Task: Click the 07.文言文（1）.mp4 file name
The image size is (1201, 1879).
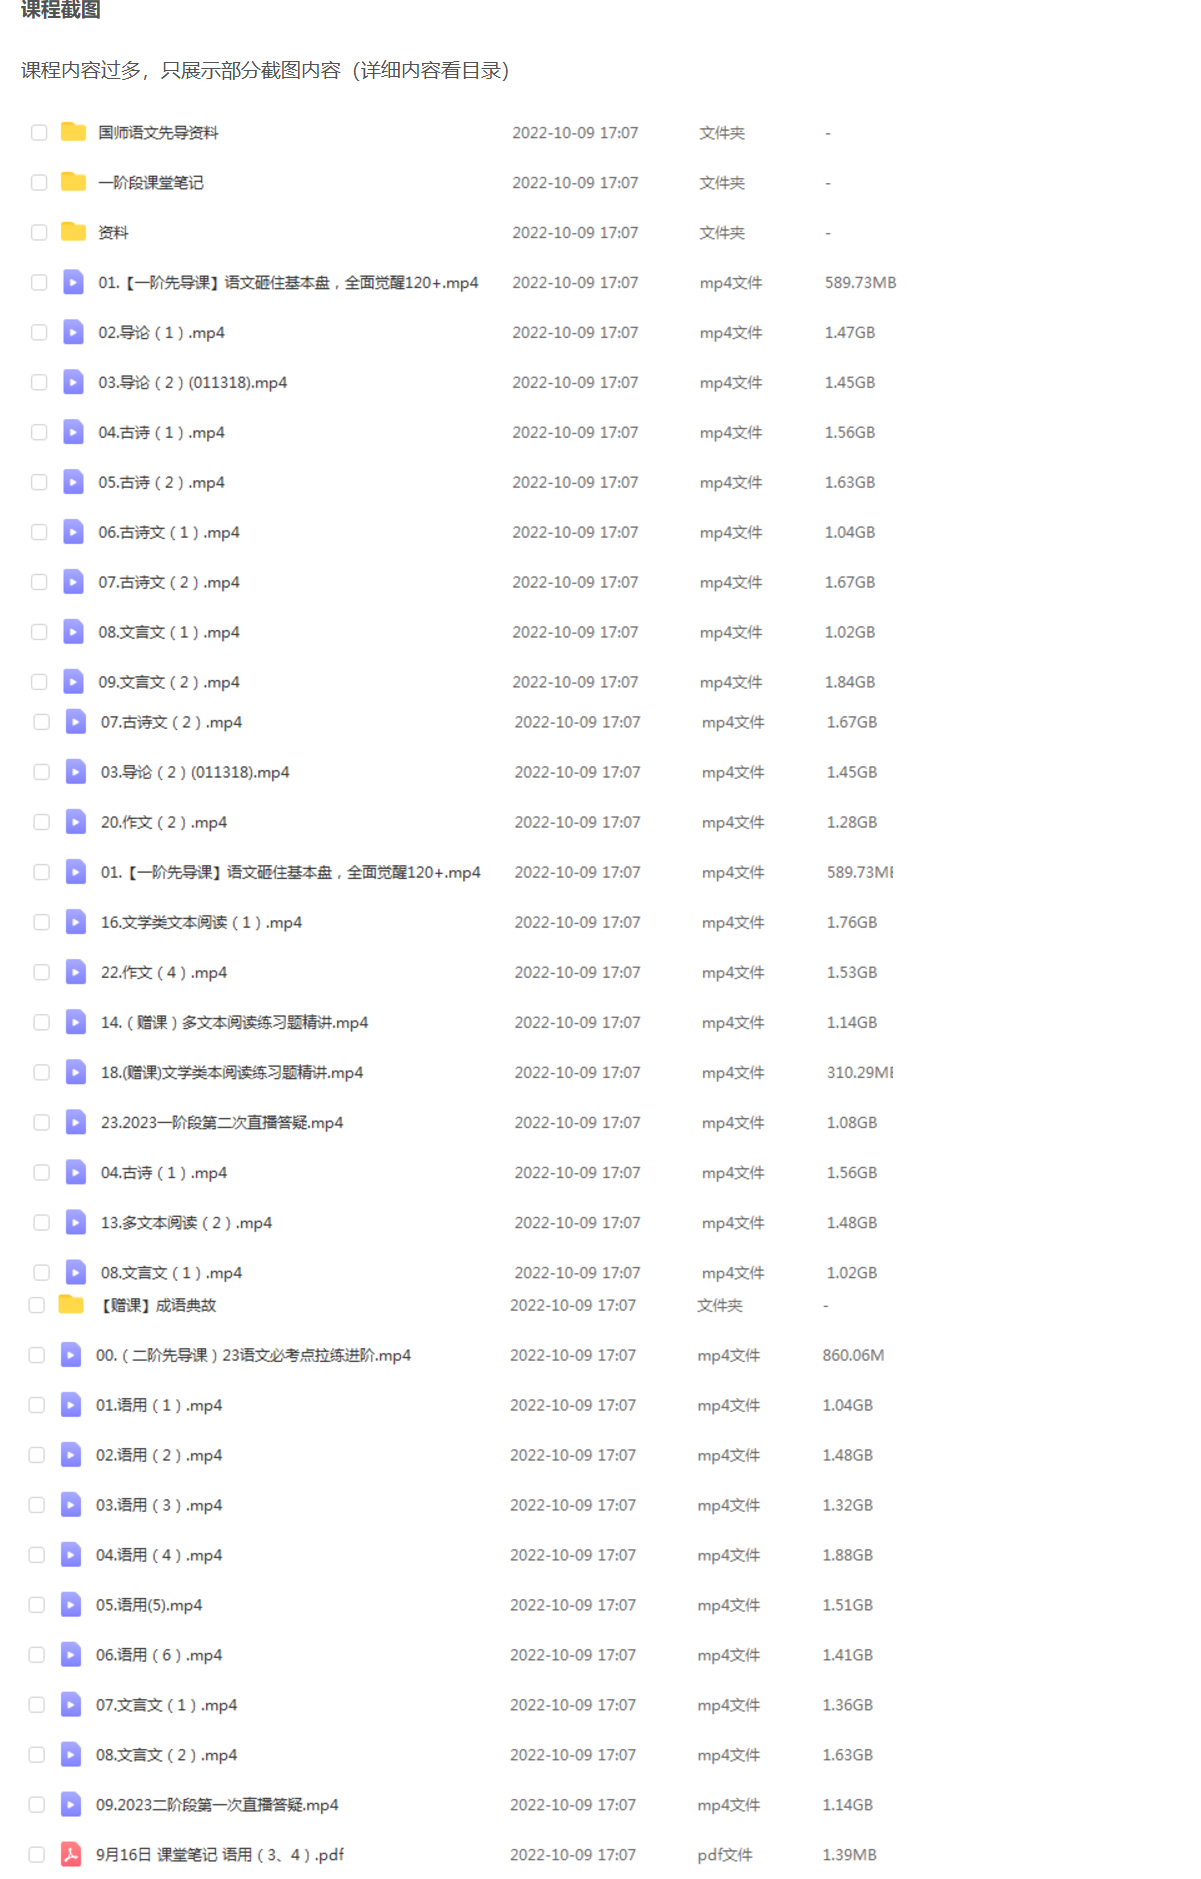Action: pyautogui.click(x=166, y=1705)
